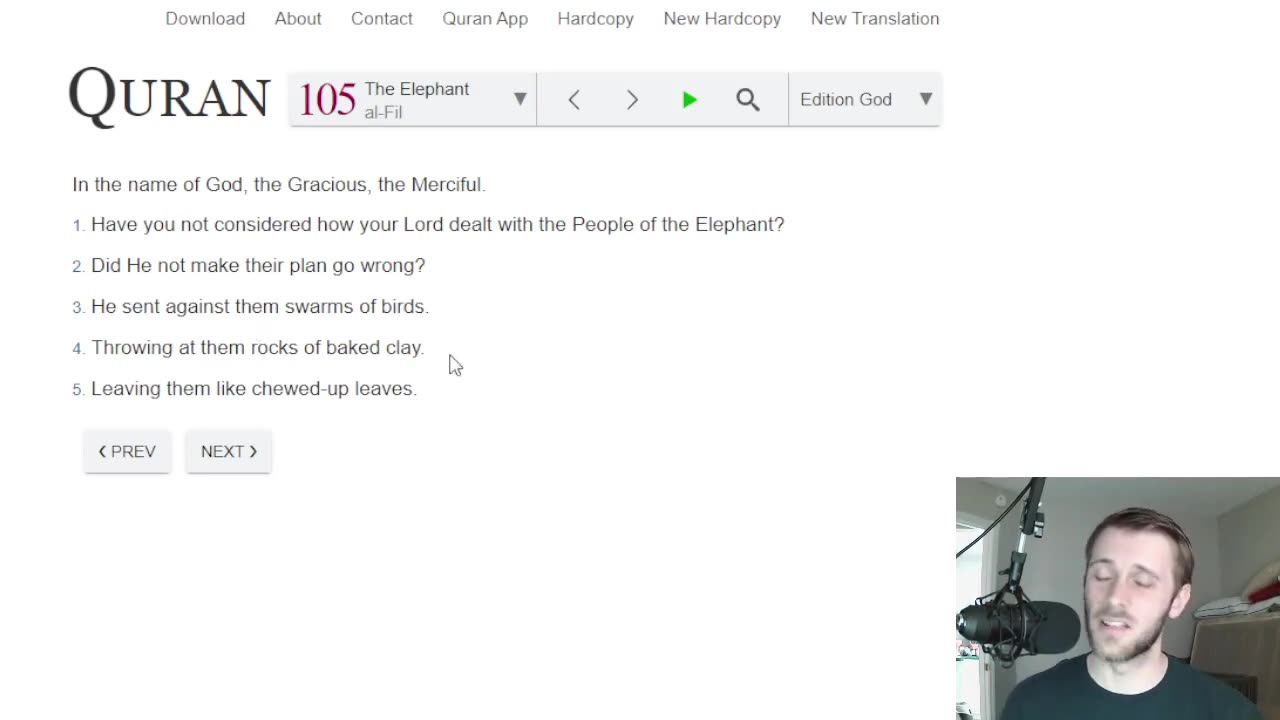
Task: Open the About page link
Action: click(x=298, y=18)
